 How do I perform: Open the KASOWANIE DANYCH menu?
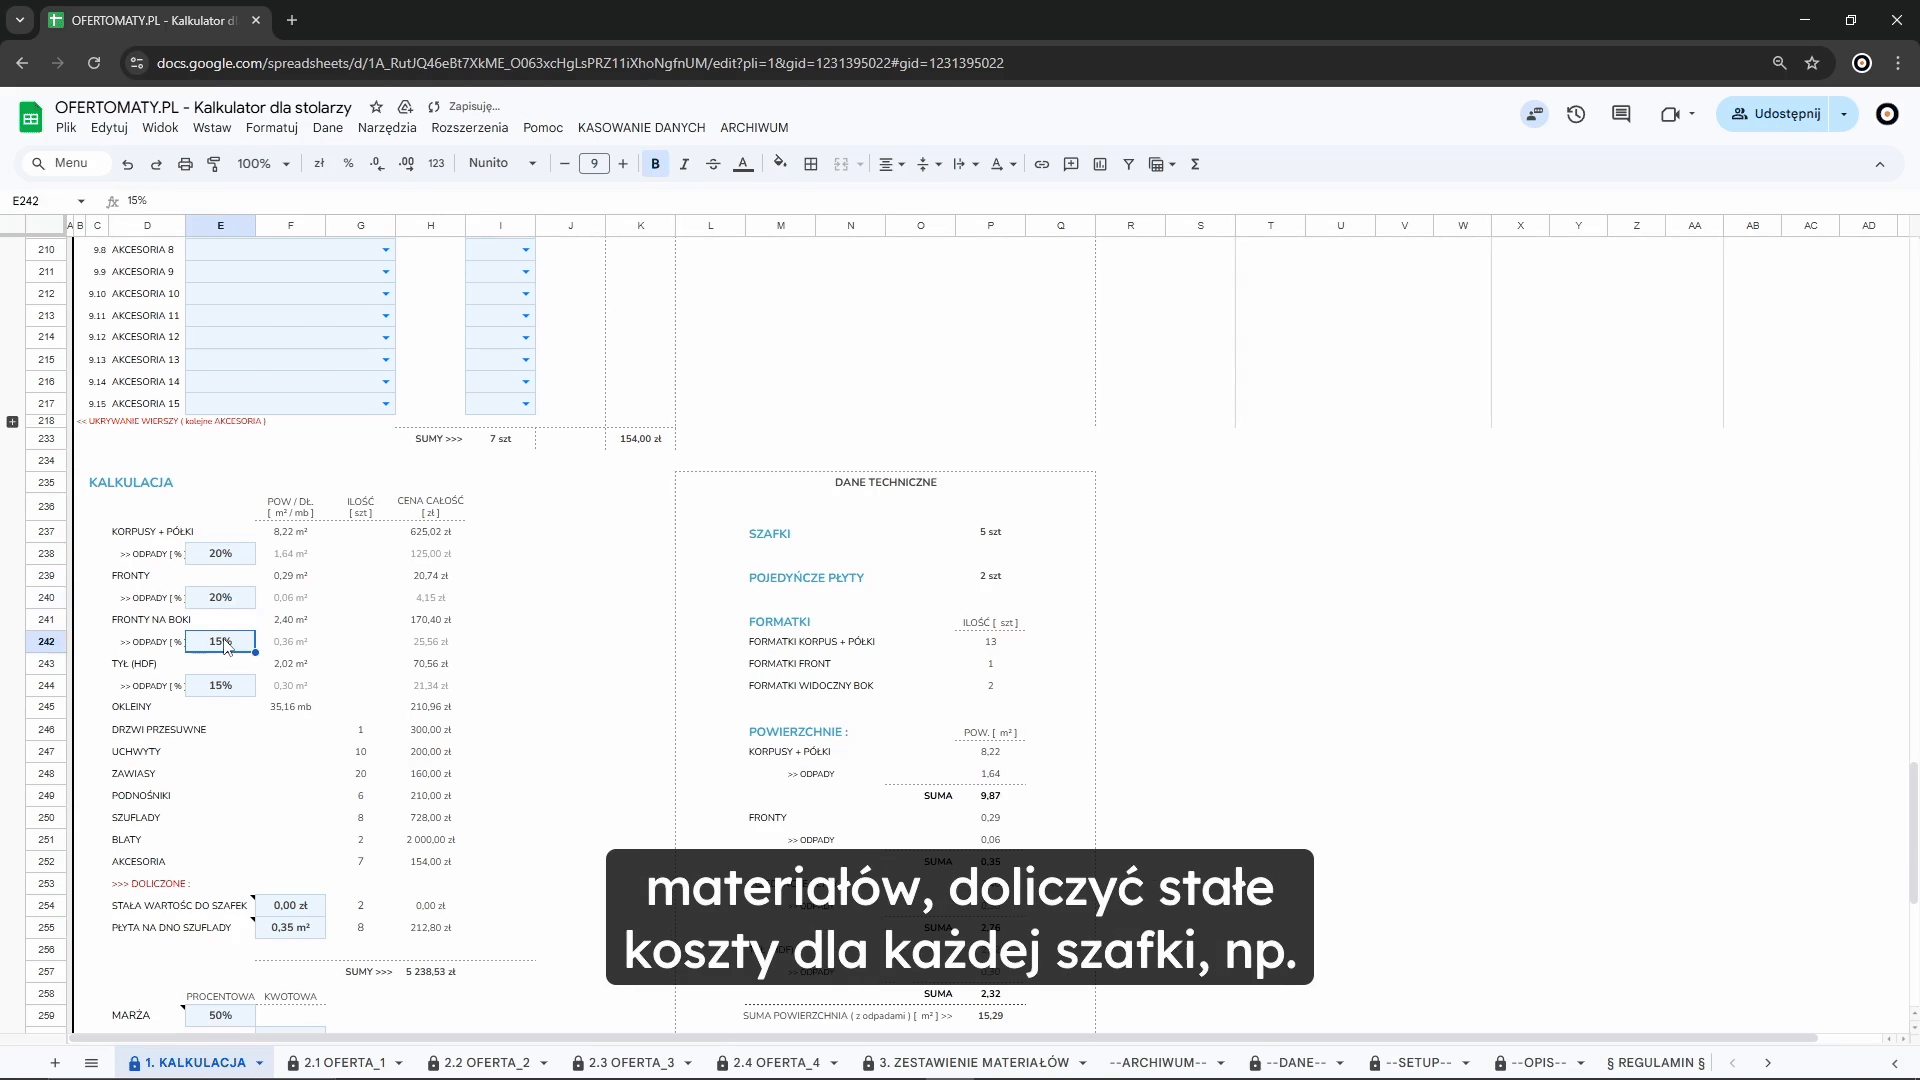pyautogui.click(x=641, y=128)
